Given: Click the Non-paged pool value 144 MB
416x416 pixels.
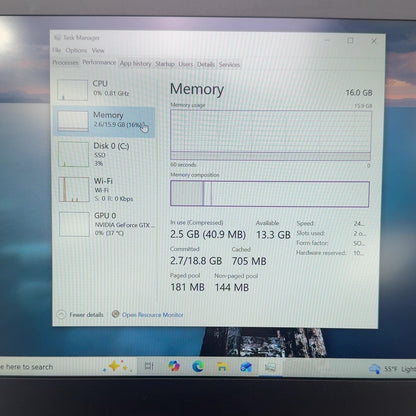Looking at the screenshot, I should tap(232, 287).
